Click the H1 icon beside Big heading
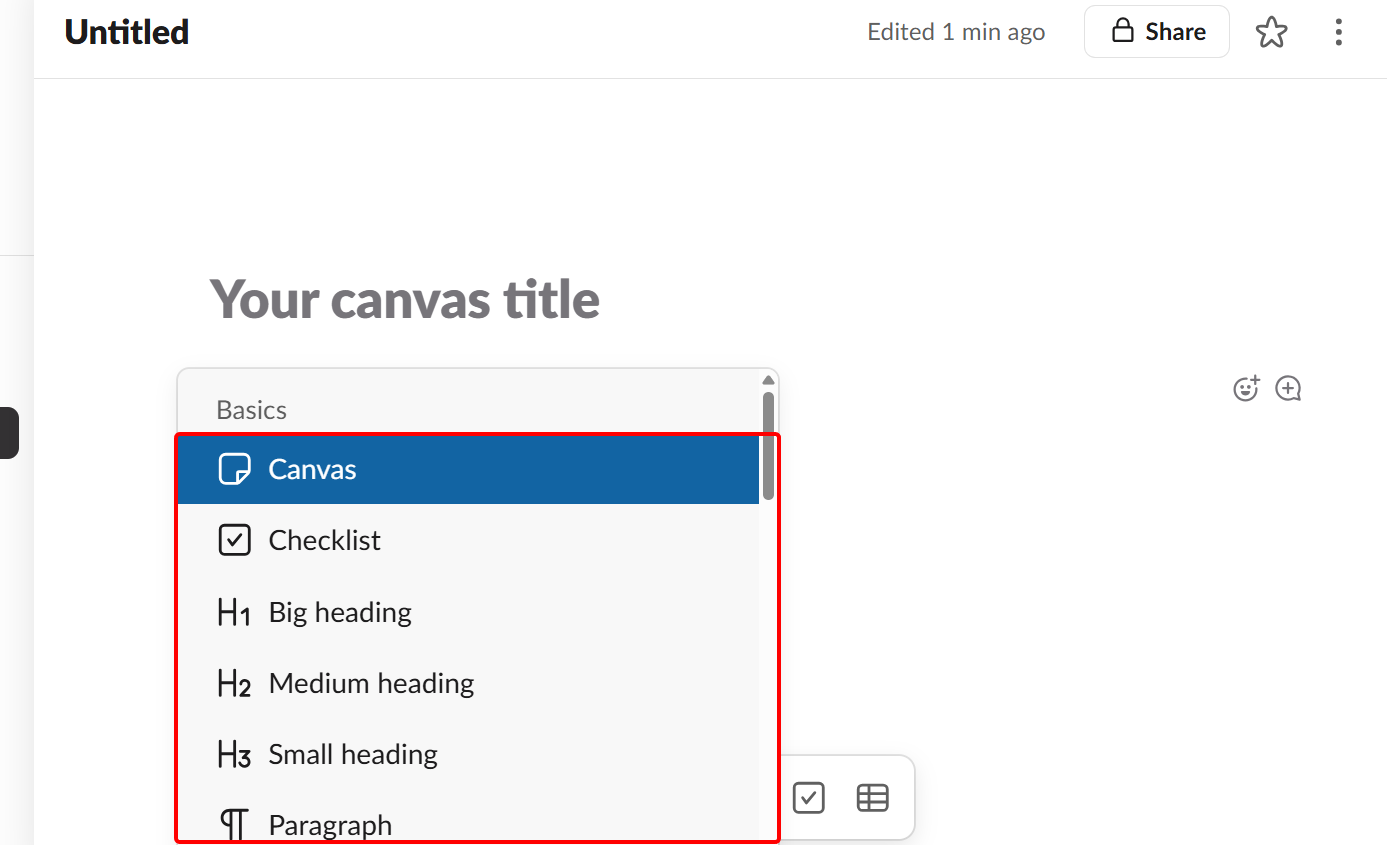The height and width of the screenshot is (845, 1387). coord(233,611)
